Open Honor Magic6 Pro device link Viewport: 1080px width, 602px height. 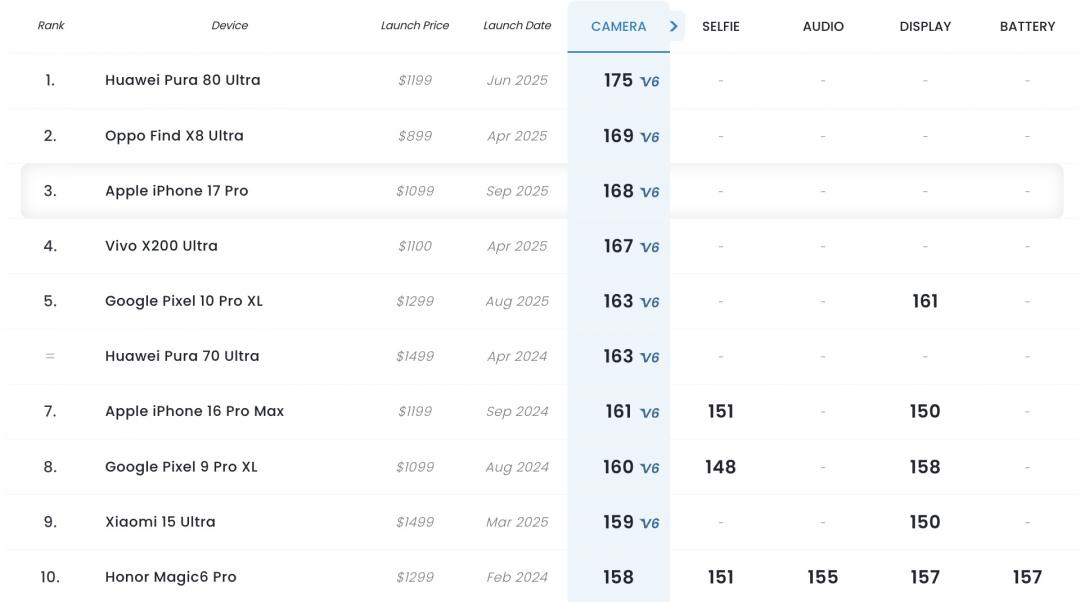[170, 577]
